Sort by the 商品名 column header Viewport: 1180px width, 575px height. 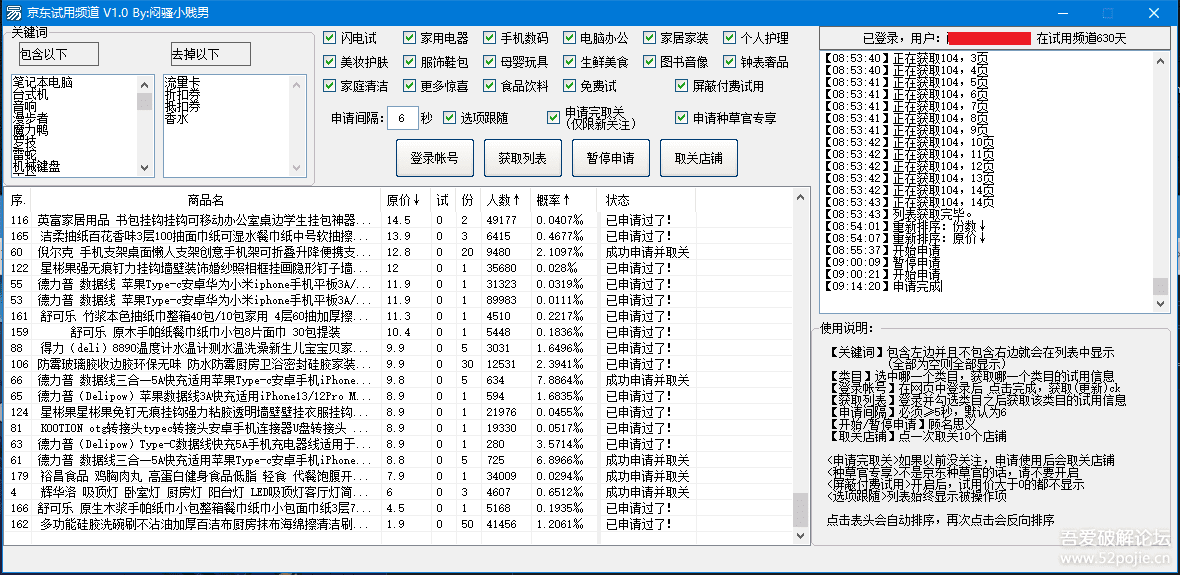[x=206, y=200]
